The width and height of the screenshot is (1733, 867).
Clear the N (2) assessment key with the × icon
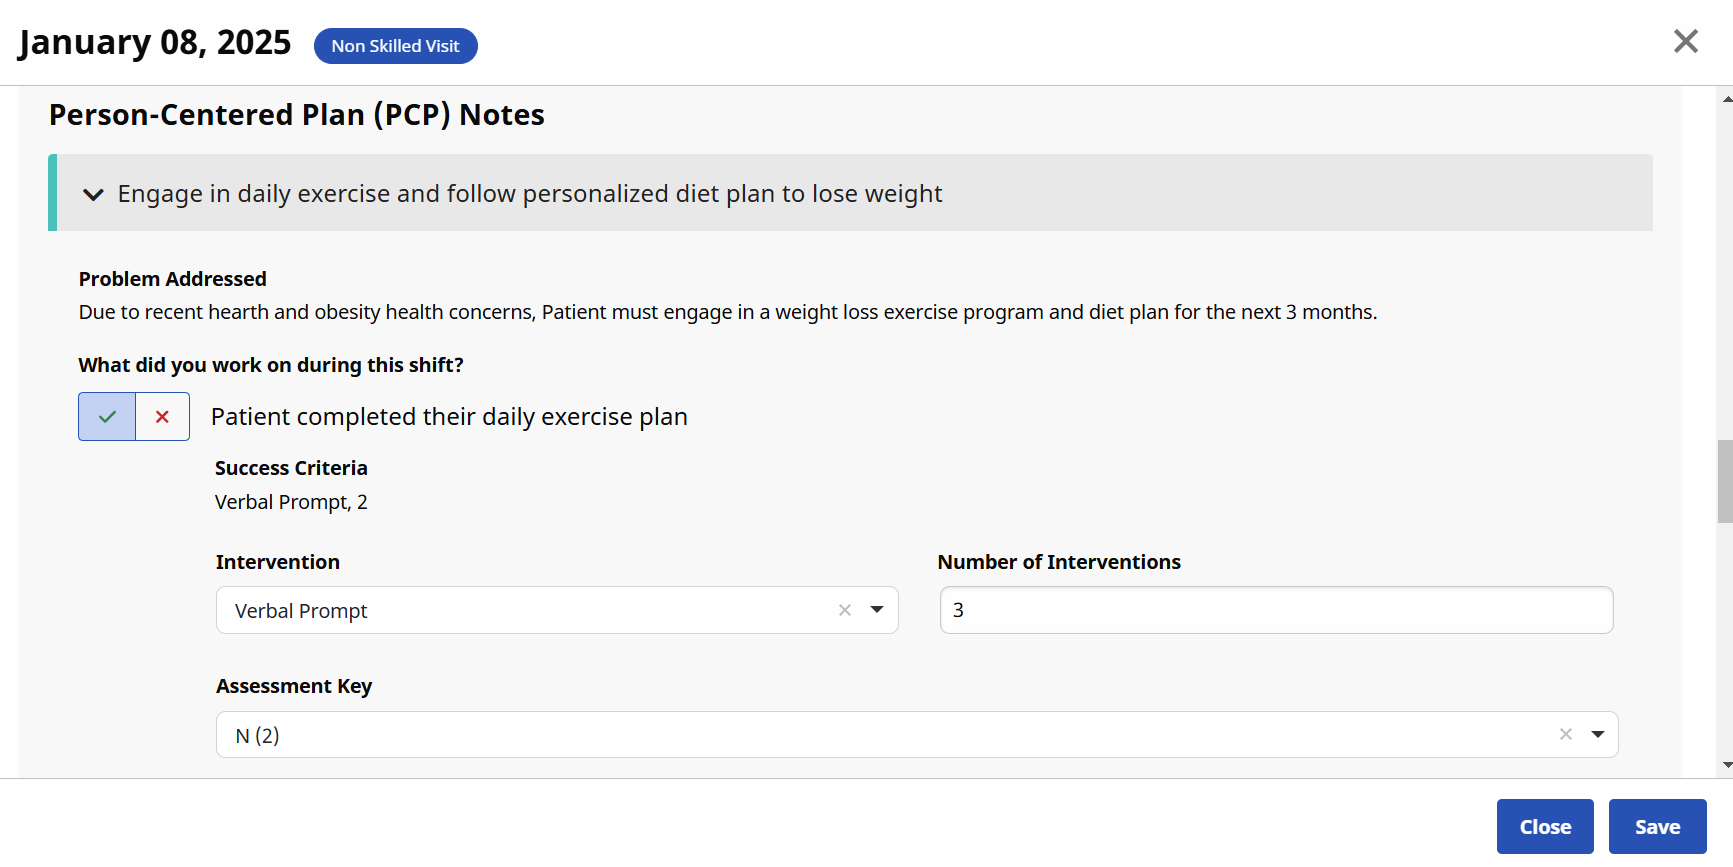1565,734
